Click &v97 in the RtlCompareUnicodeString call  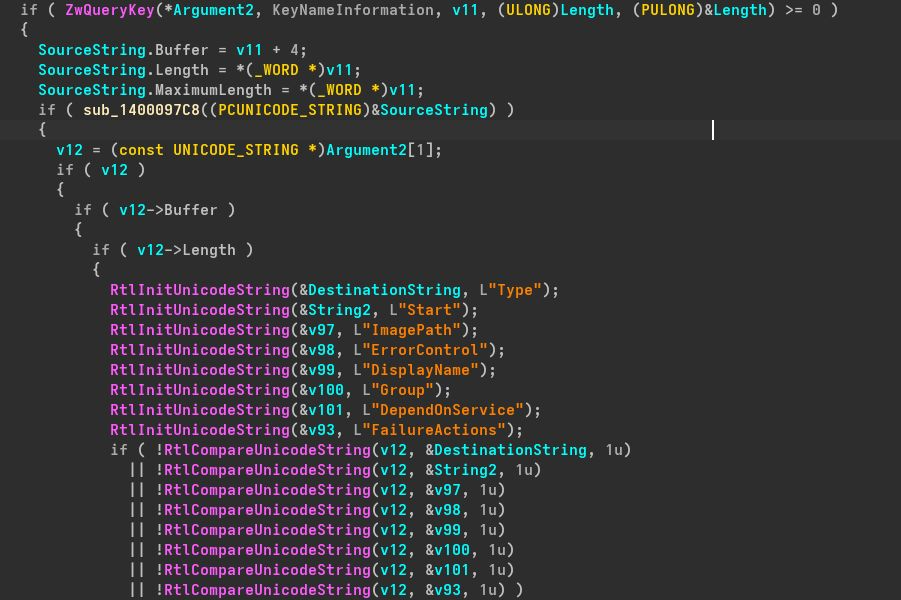[442, 490]
